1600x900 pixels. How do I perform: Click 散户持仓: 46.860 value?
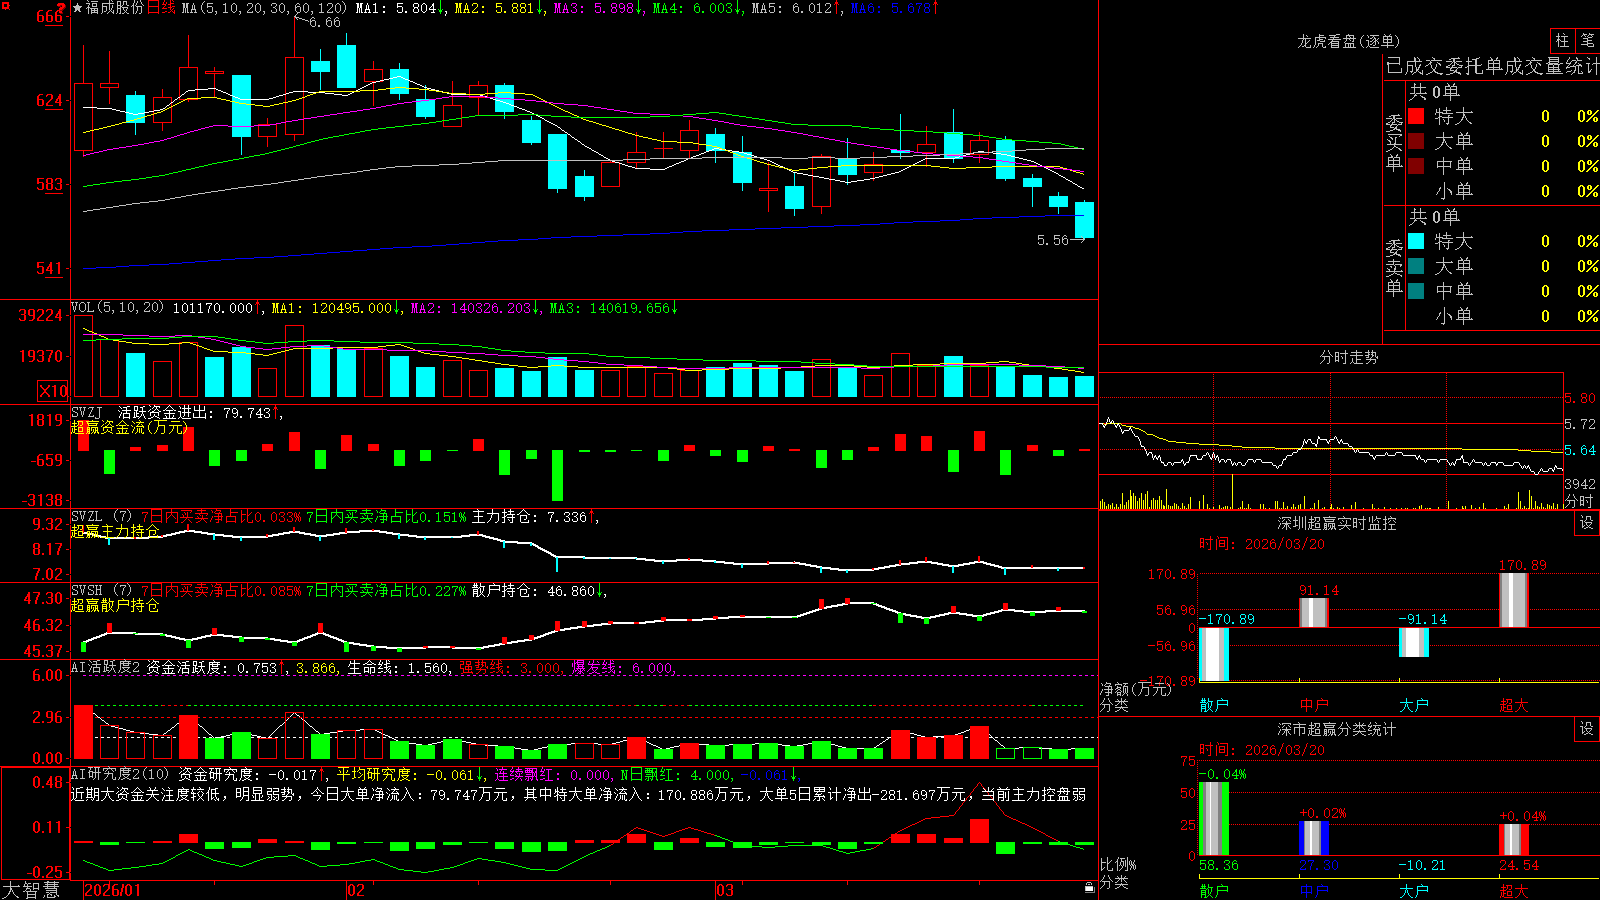(x=539, y=591)
